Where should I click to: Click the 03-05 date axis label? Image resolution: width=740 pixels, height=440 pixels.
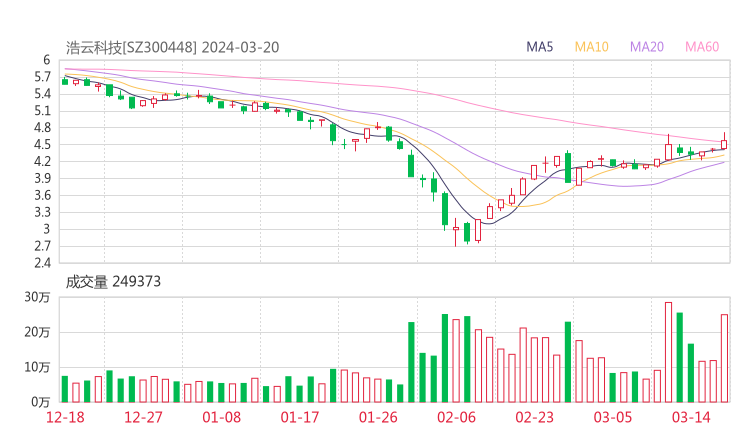pos(613,417)
